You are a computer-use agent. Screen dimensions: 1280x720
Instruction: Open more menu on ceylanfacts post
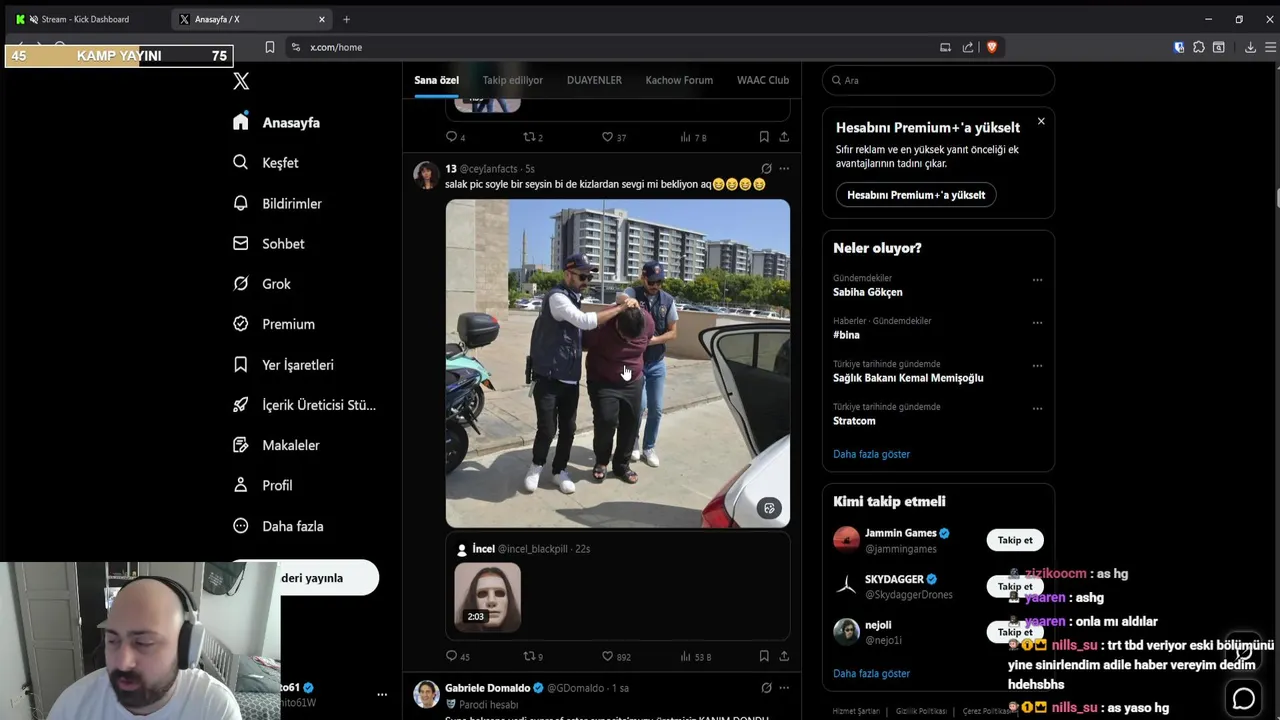click(x=784, y=169)
